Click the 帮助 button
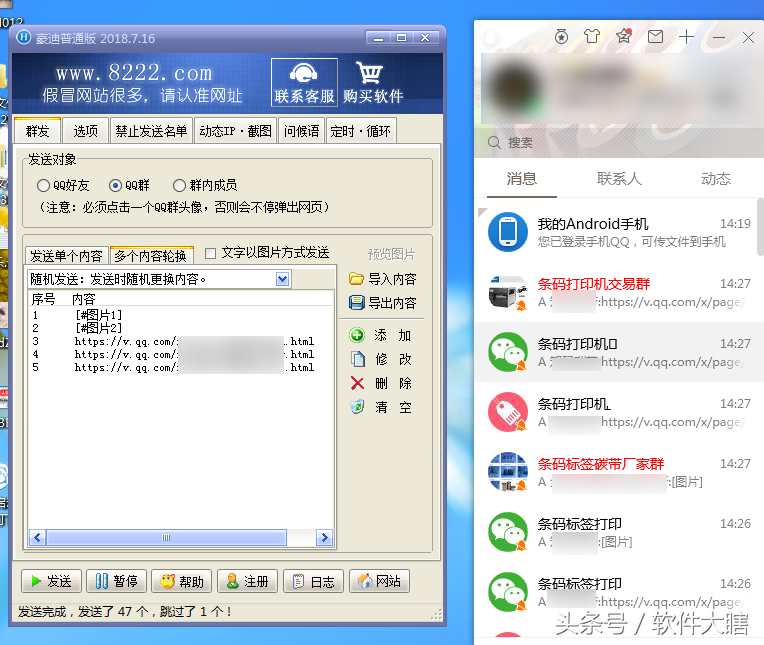The height and width of the screenshot is (645, 764). click(182, 581)
